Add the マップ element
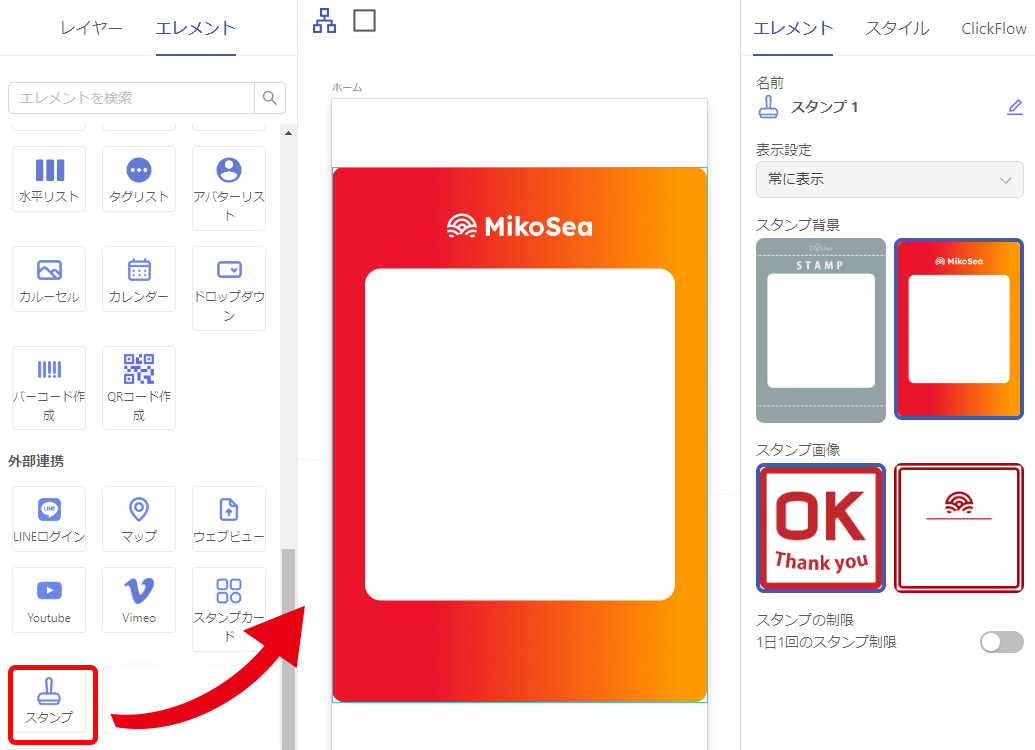The image size is (1035, 750). click(139, 519)
